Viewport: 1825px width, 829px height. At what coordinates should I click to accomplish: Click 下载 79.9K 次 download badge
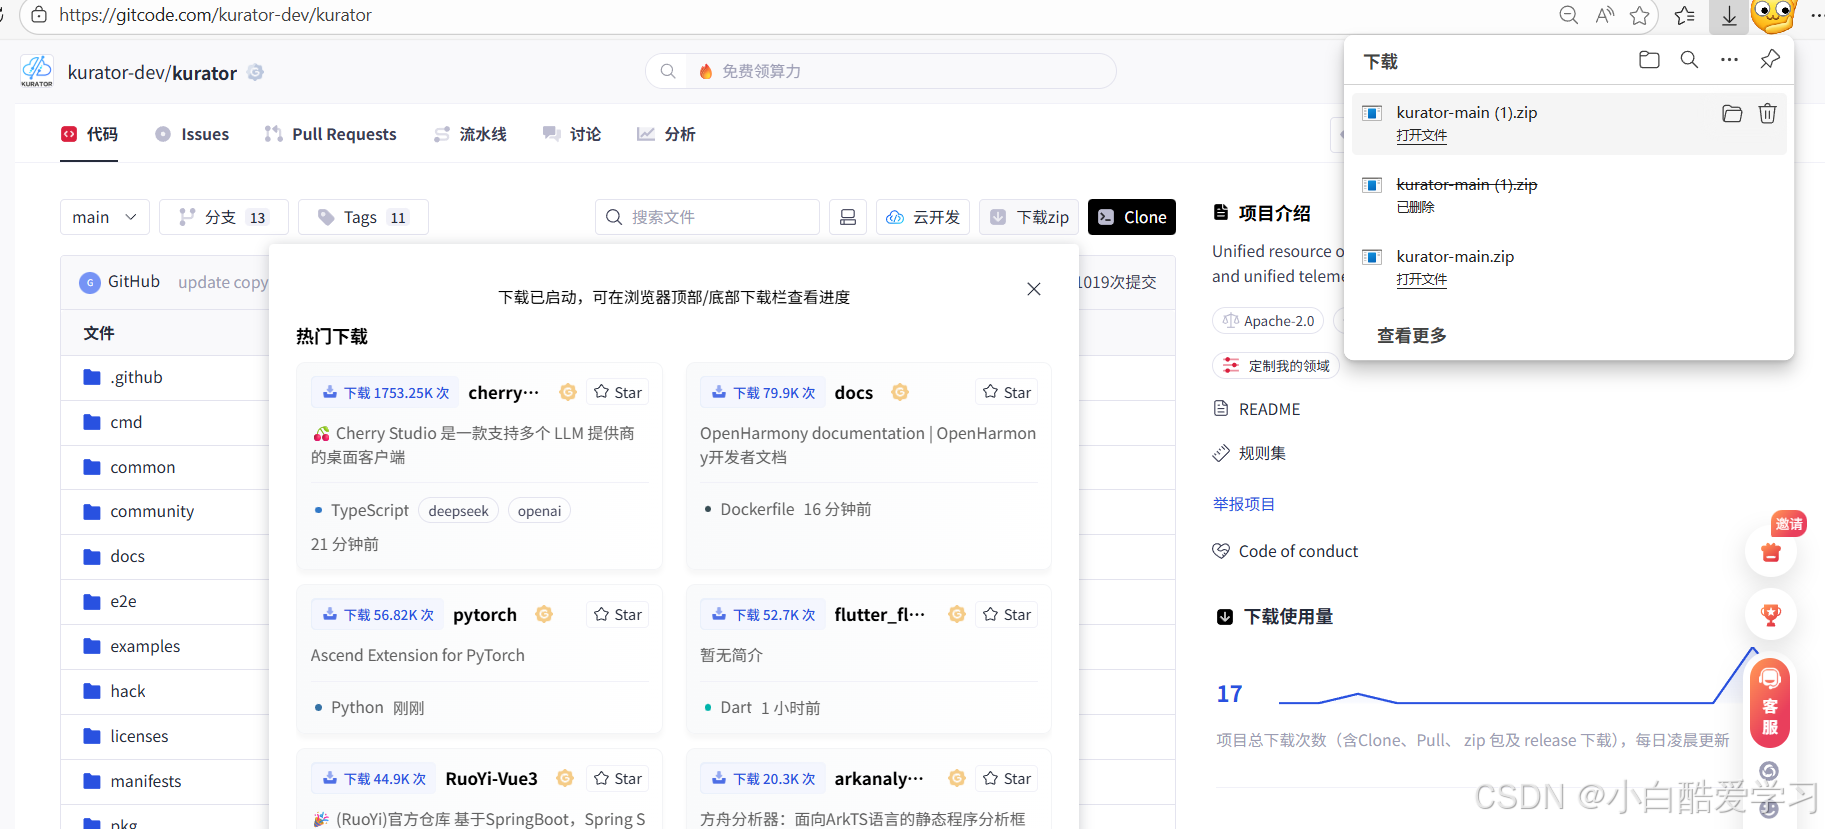coord(763,393)
